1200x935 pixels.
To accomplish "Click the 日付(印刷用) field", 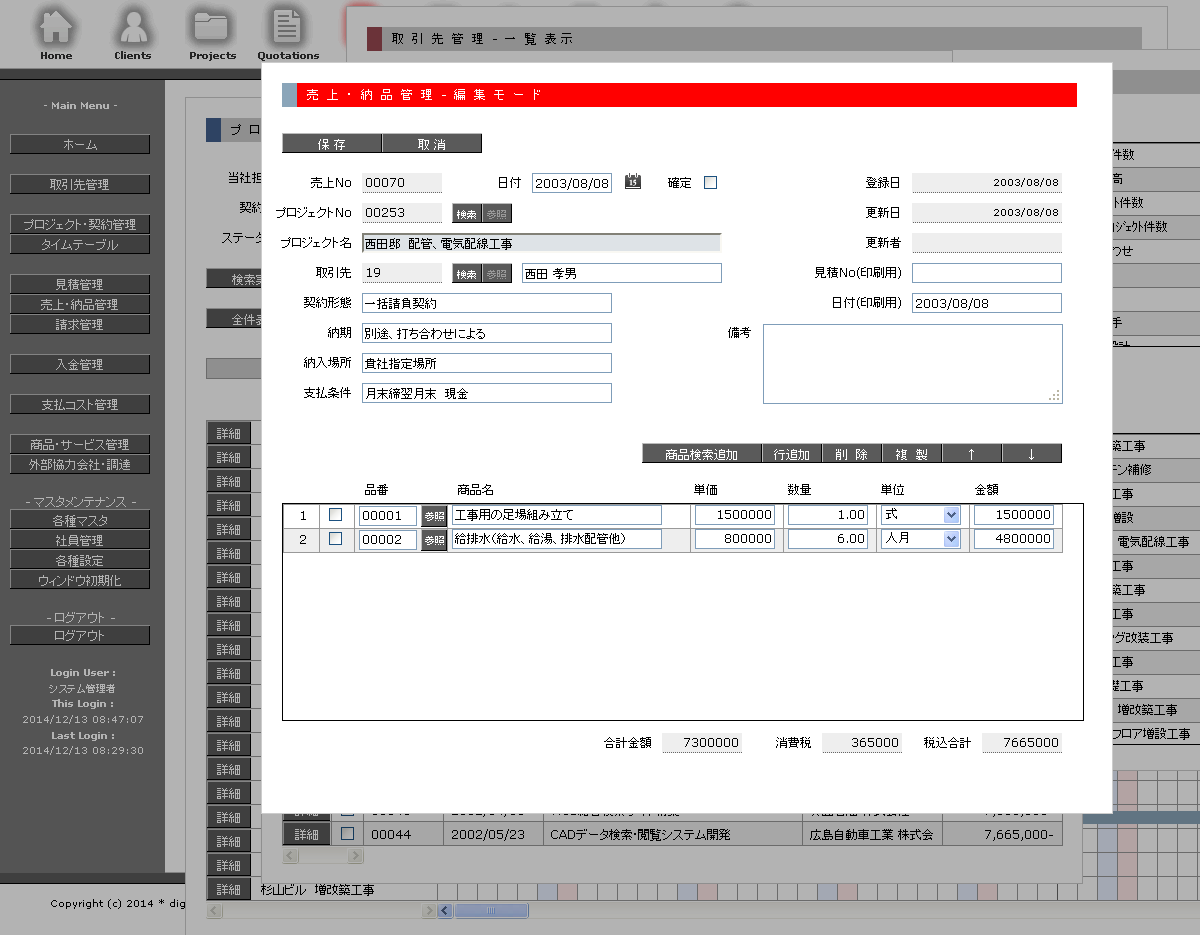I will click(987, 303).
